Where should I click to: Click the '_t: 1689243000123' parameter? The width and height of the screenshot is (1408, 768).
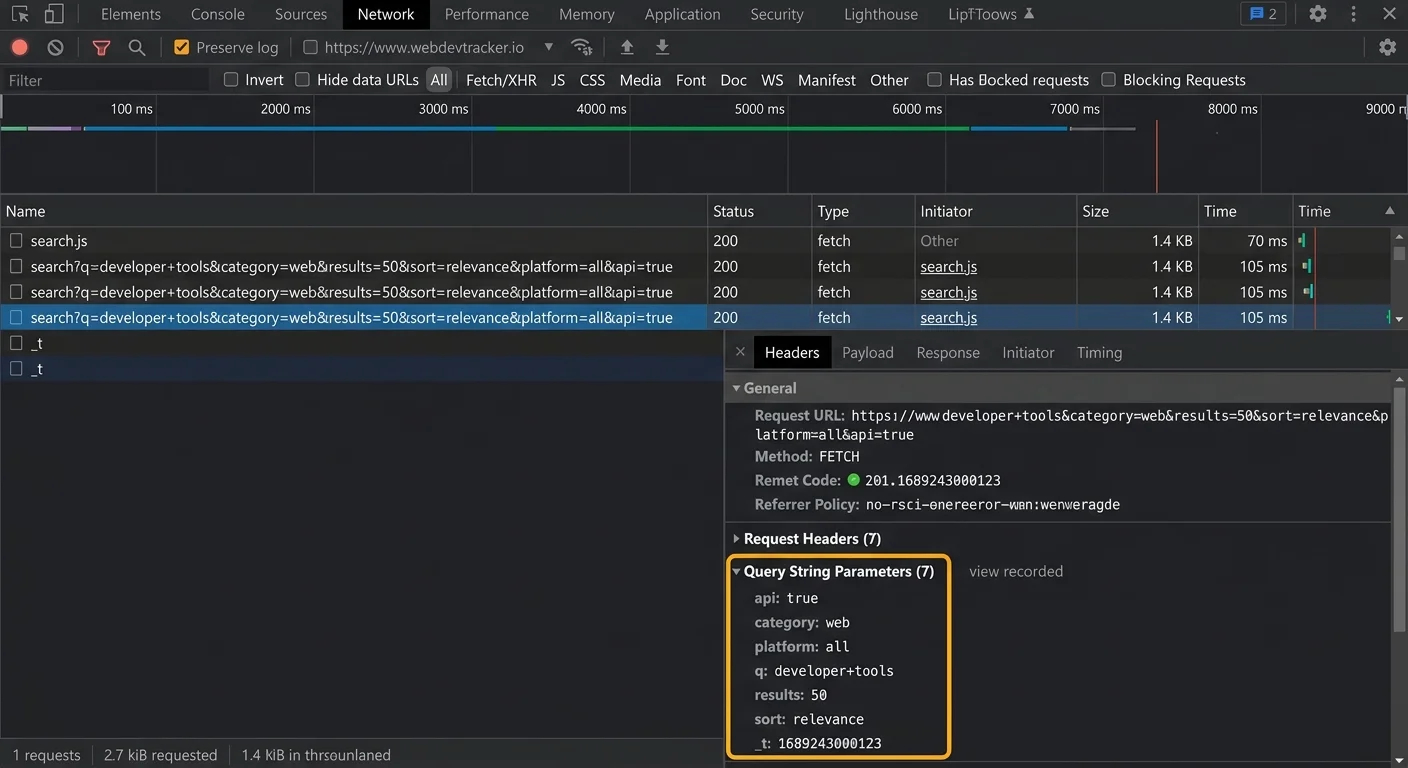tap(818, 743)
